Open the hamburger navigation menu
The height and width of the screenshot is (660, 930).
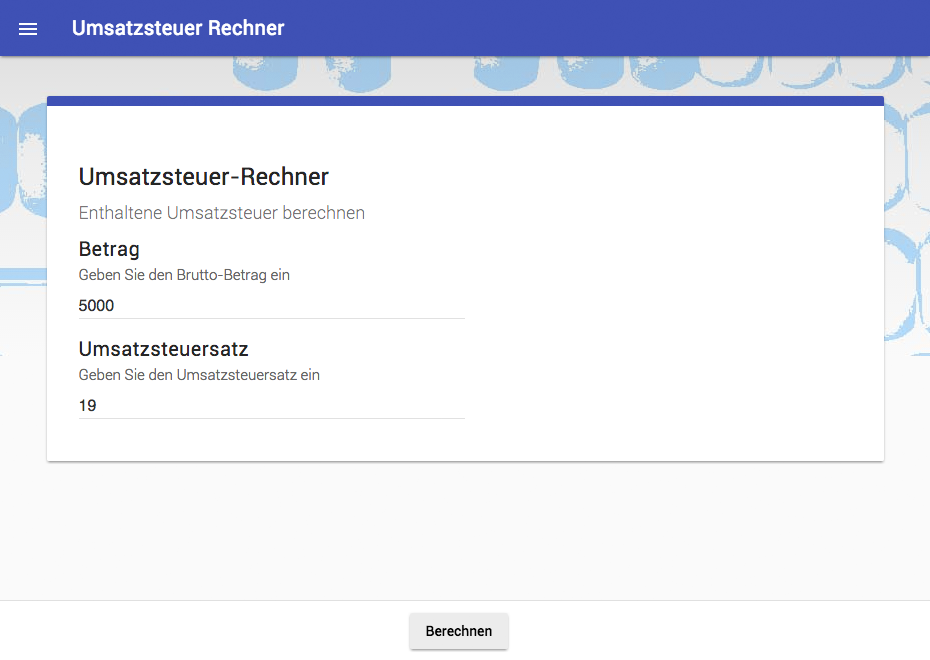pos(28,28)
